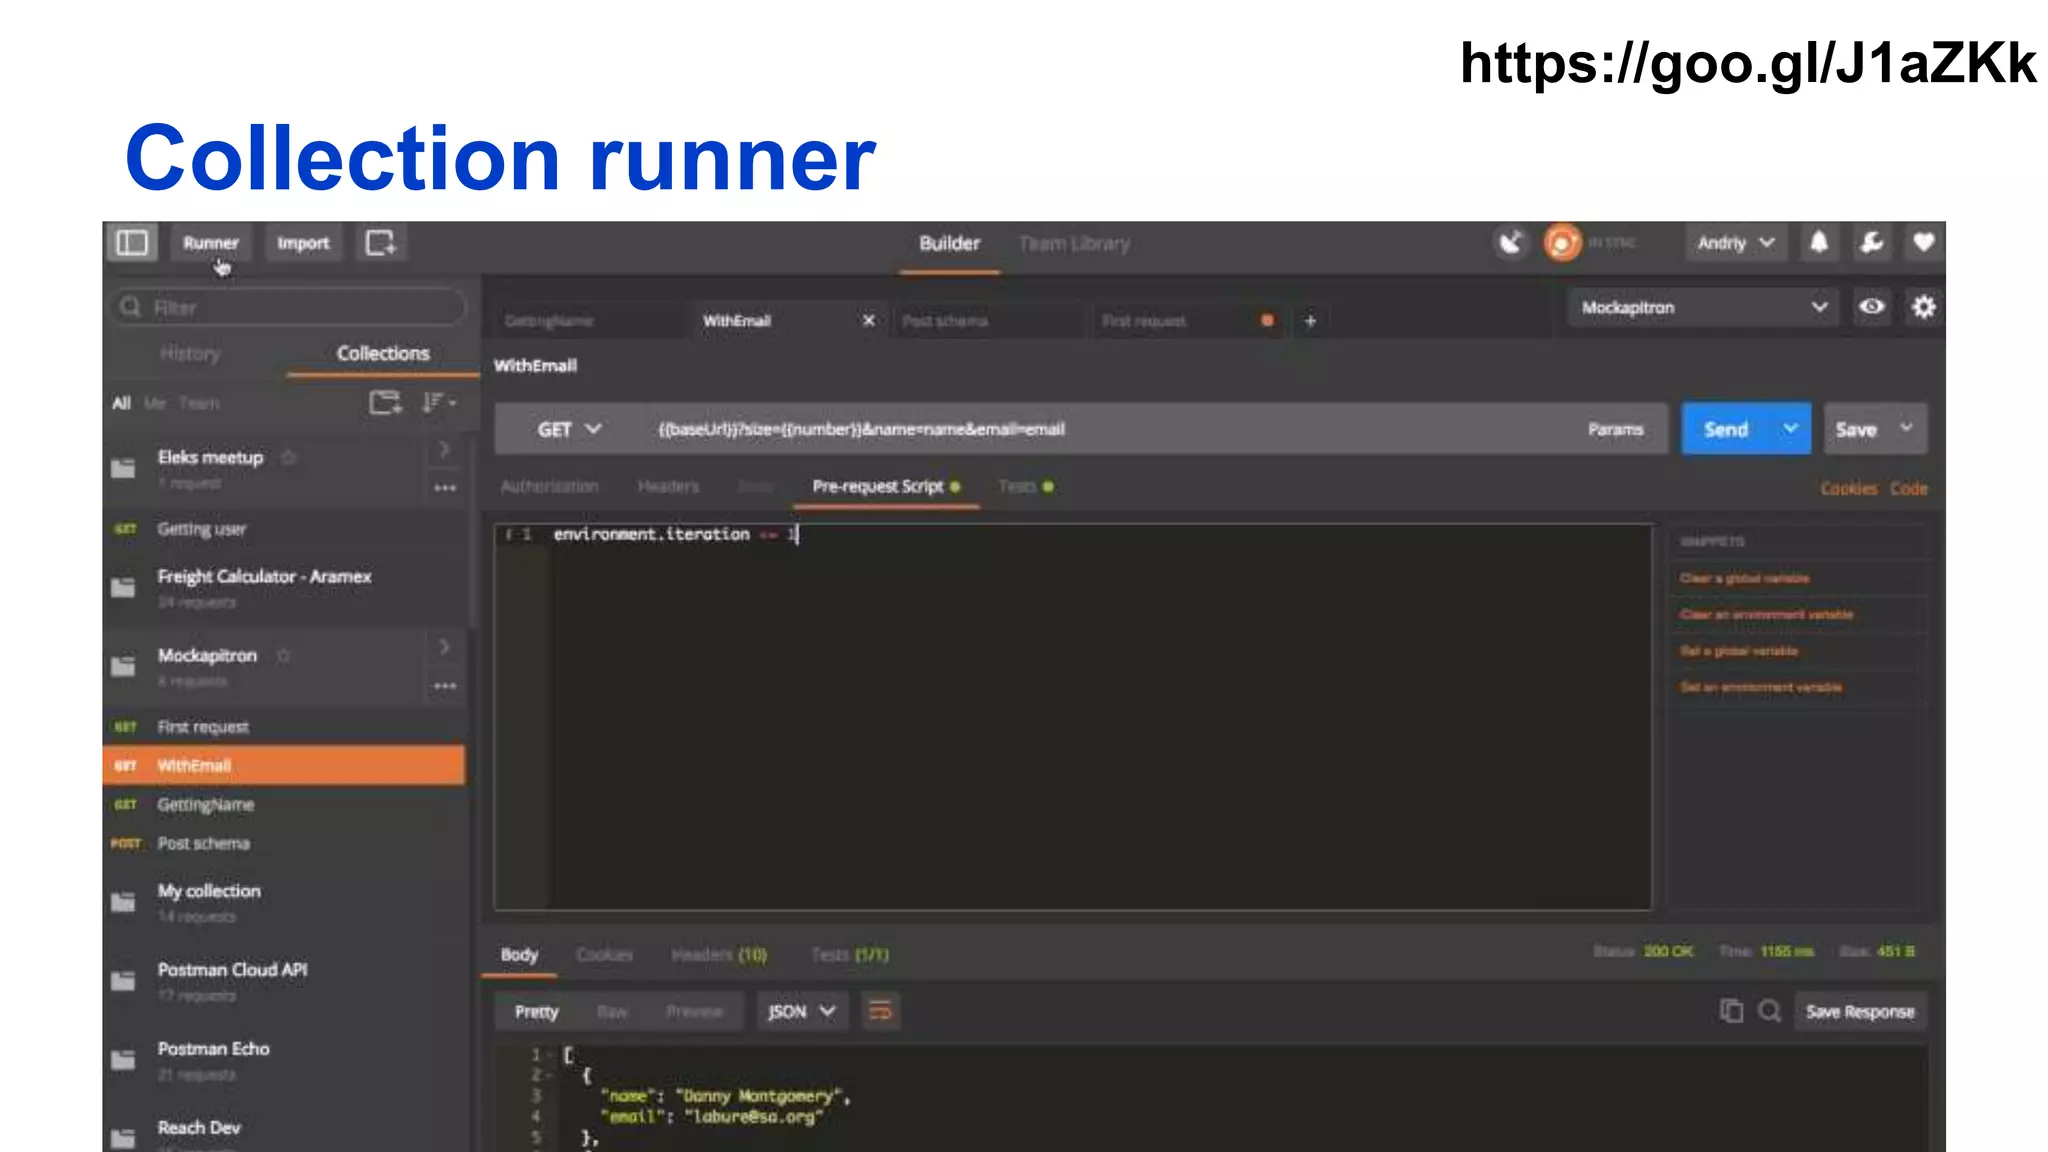Screen dimensions: 2048x1152
Task: Open the Andriy user dropdown
Action: [1735, 243]
